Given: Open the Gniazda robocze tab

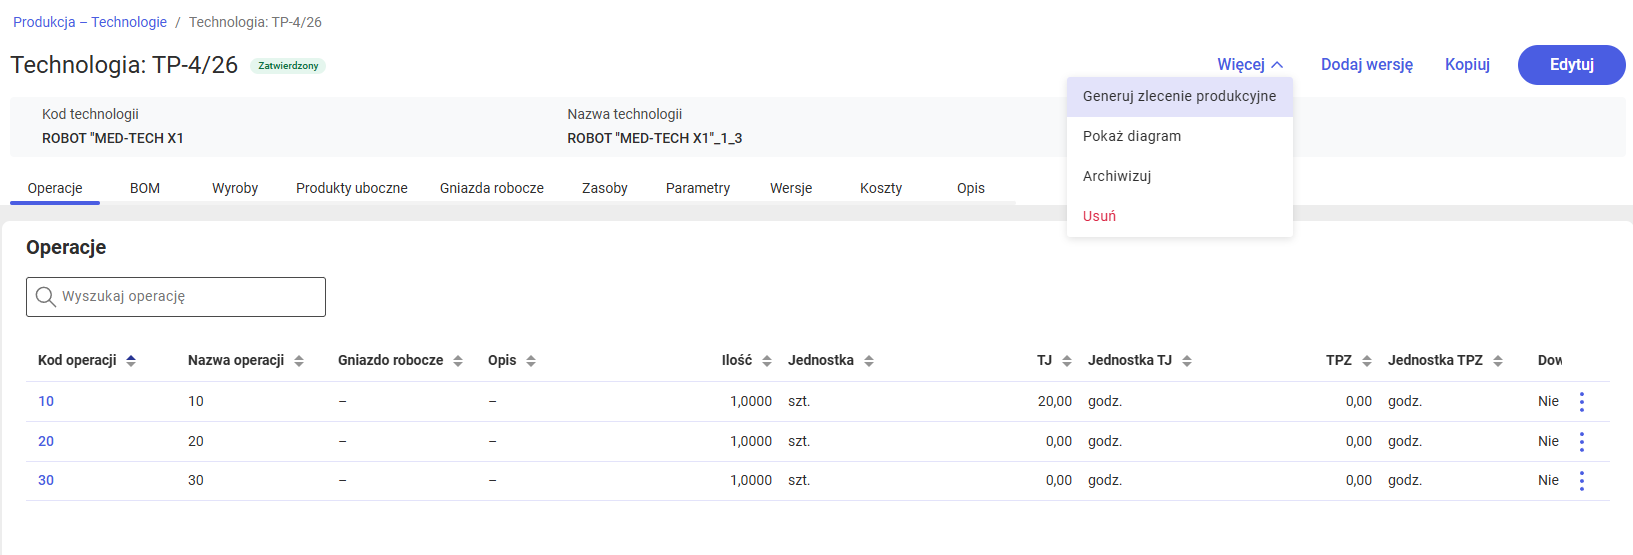Looking at the screenshot, I should [x=492, y=188].
